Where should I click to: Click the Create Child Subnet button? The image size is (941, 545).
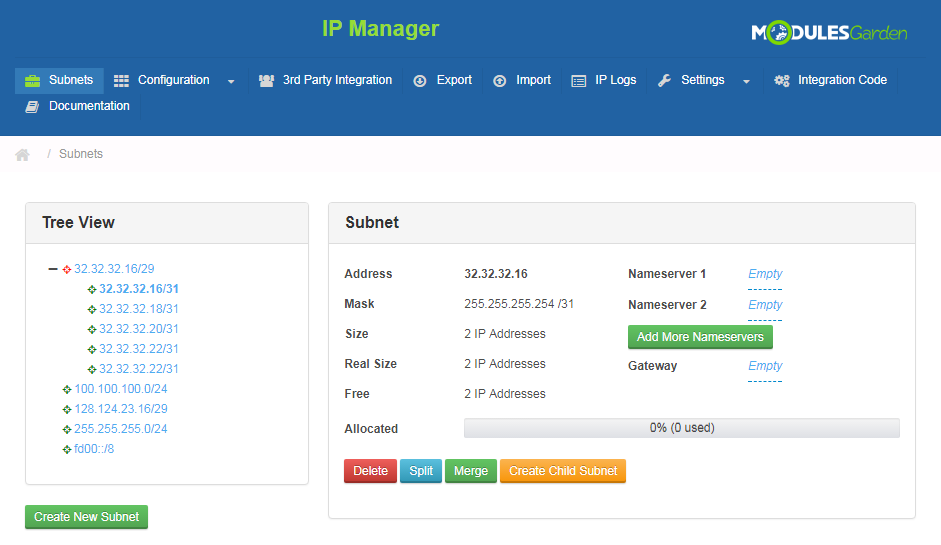click(563, 471)
